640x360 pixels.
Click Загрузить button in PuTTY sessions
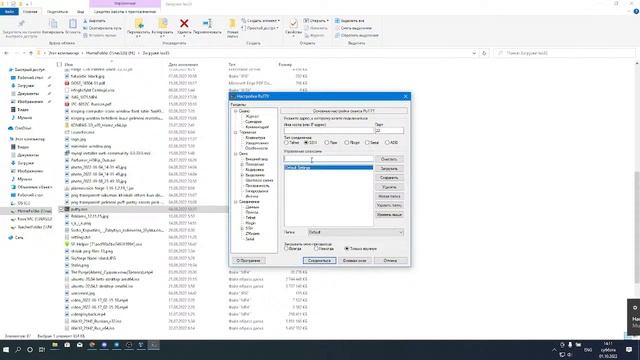pyautogui.click(x=389, y=169)
